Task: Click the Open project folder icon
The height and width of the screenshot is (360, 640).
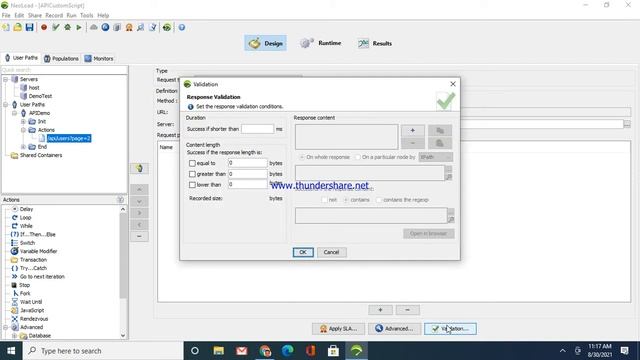Action: coord(18,27)
